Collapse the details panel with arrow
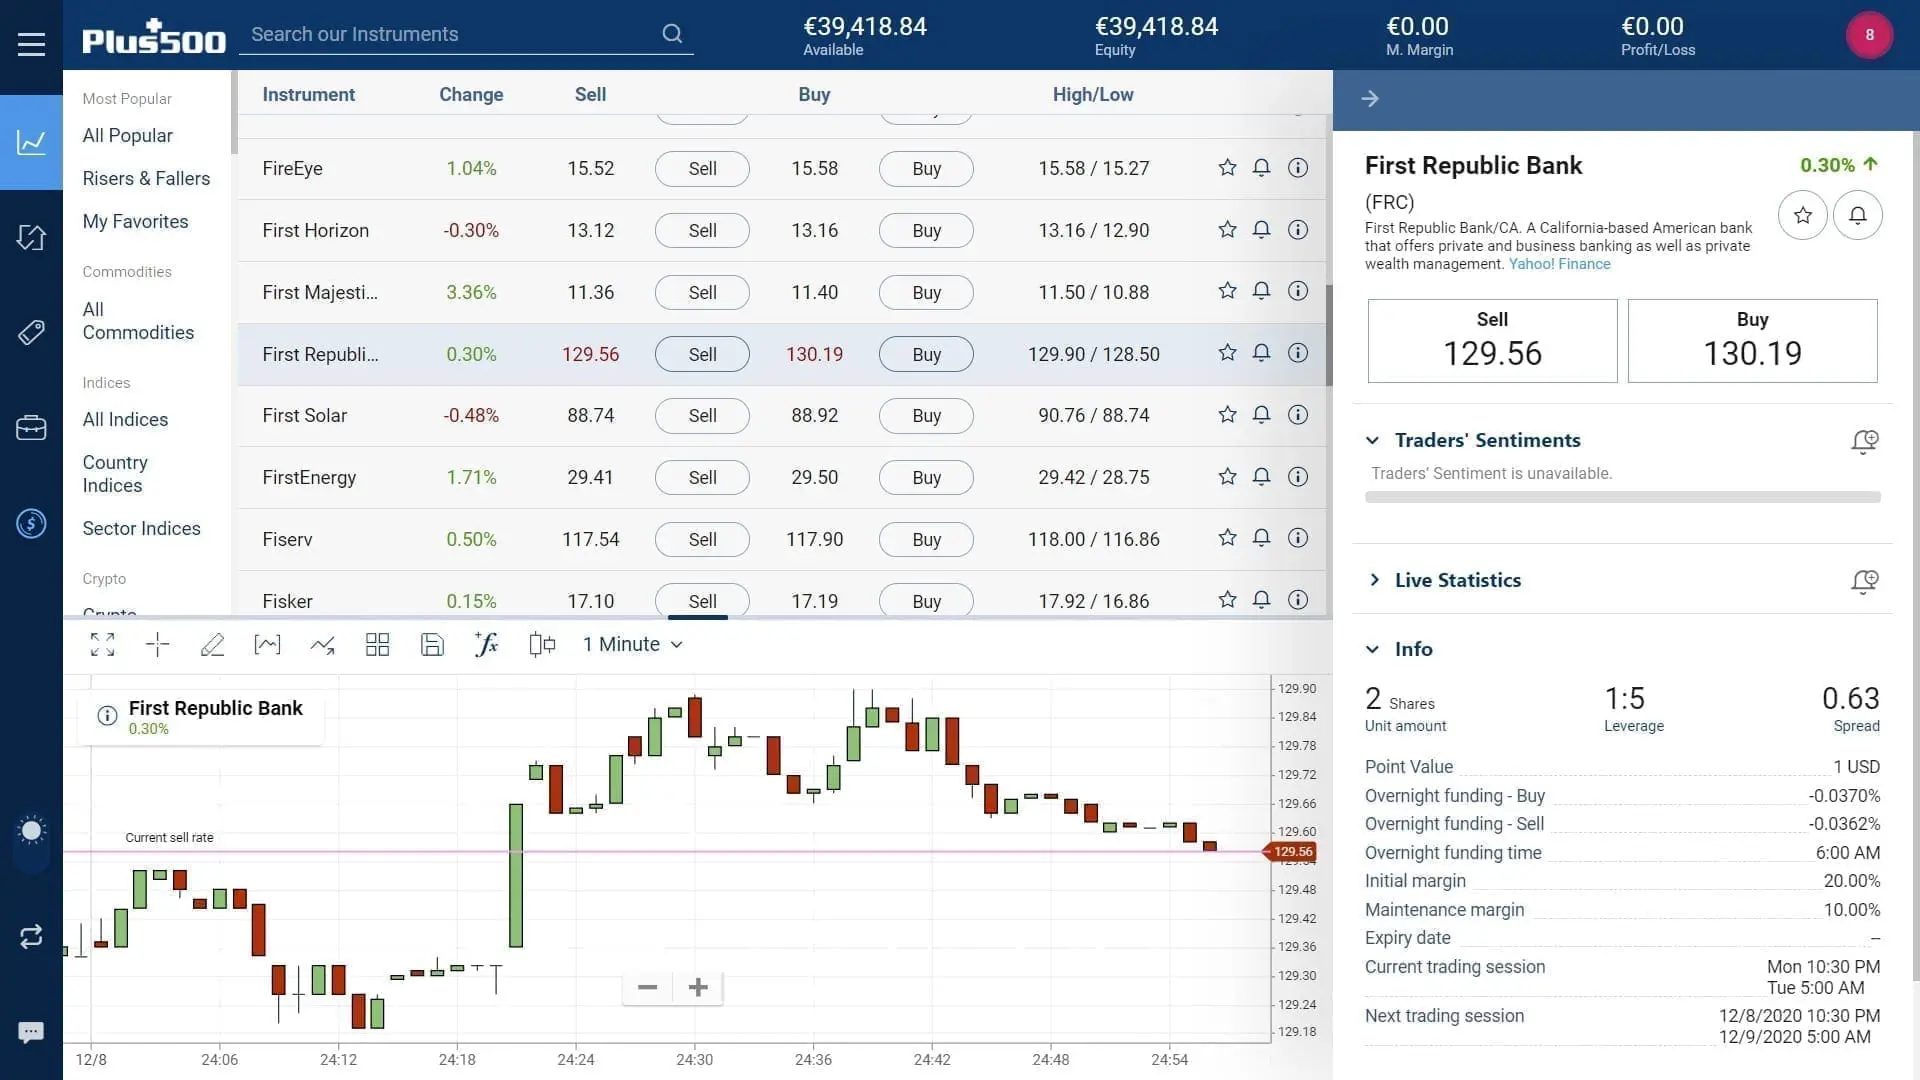 pyautogui.click(x=1370, y=99)
